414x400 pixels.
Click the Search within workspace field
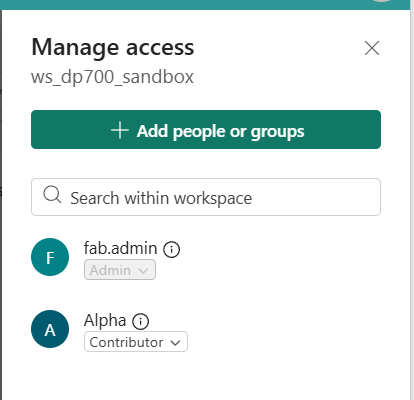[206, 197]
